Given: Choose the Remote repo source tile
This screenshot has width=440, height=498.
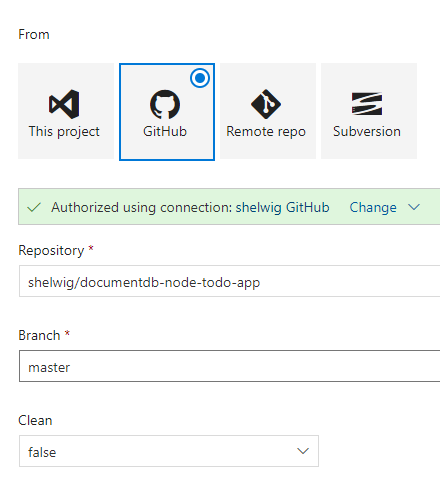Looking at the screenshot, I should (x=268, y=111).
